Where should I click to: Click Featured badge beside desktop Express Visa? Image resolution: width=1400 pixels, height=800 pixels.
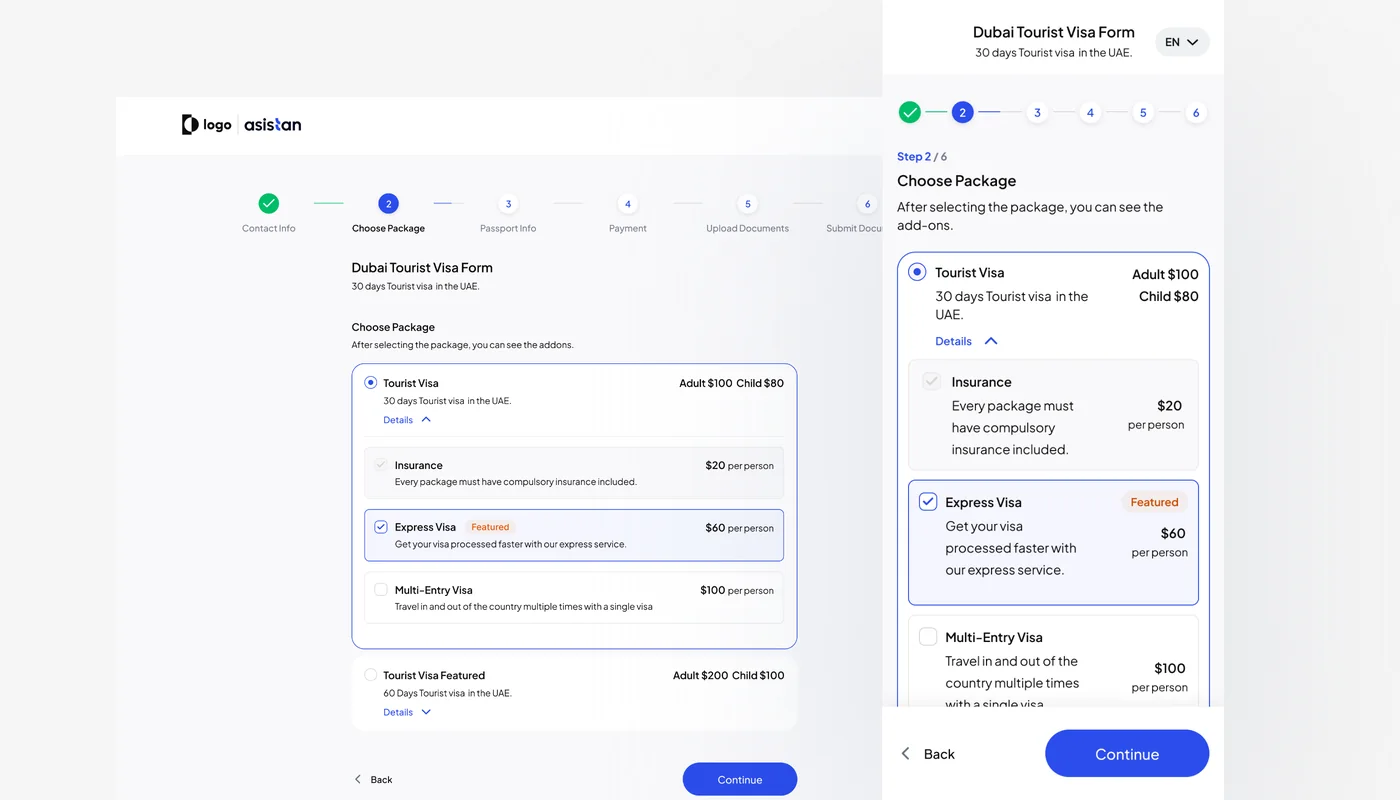490,527
